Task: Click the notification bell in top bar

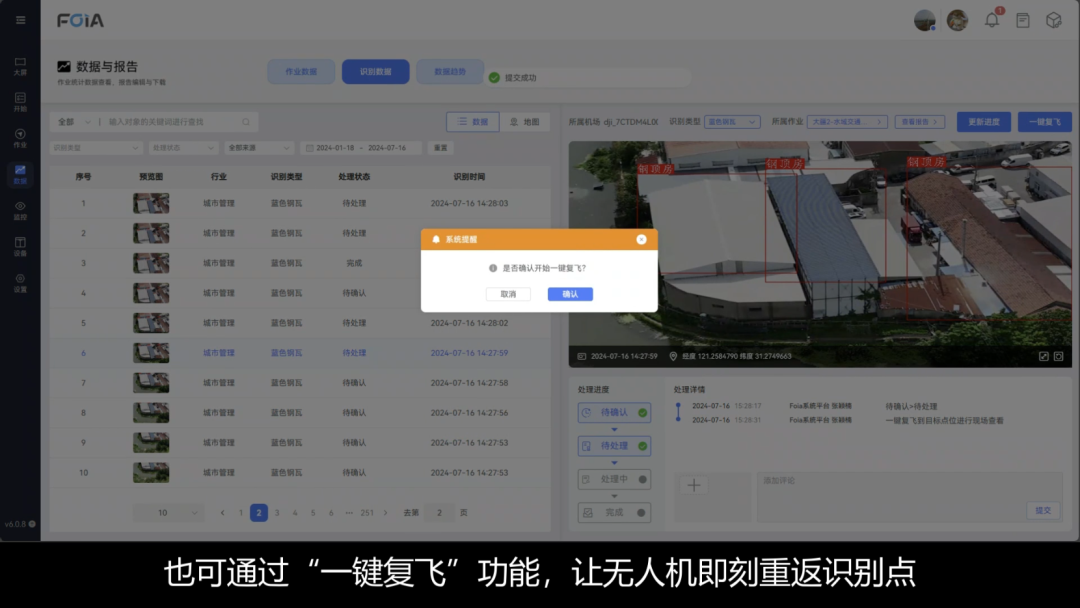Action: (x=992, y=20)
